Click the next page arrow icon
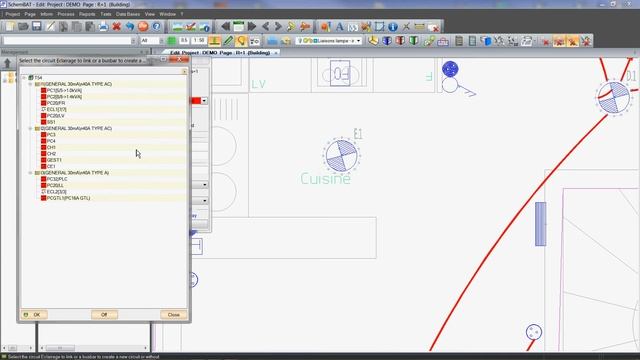This screenshot has height=360, width=640. pyautogui.click(x=278, y=27)
